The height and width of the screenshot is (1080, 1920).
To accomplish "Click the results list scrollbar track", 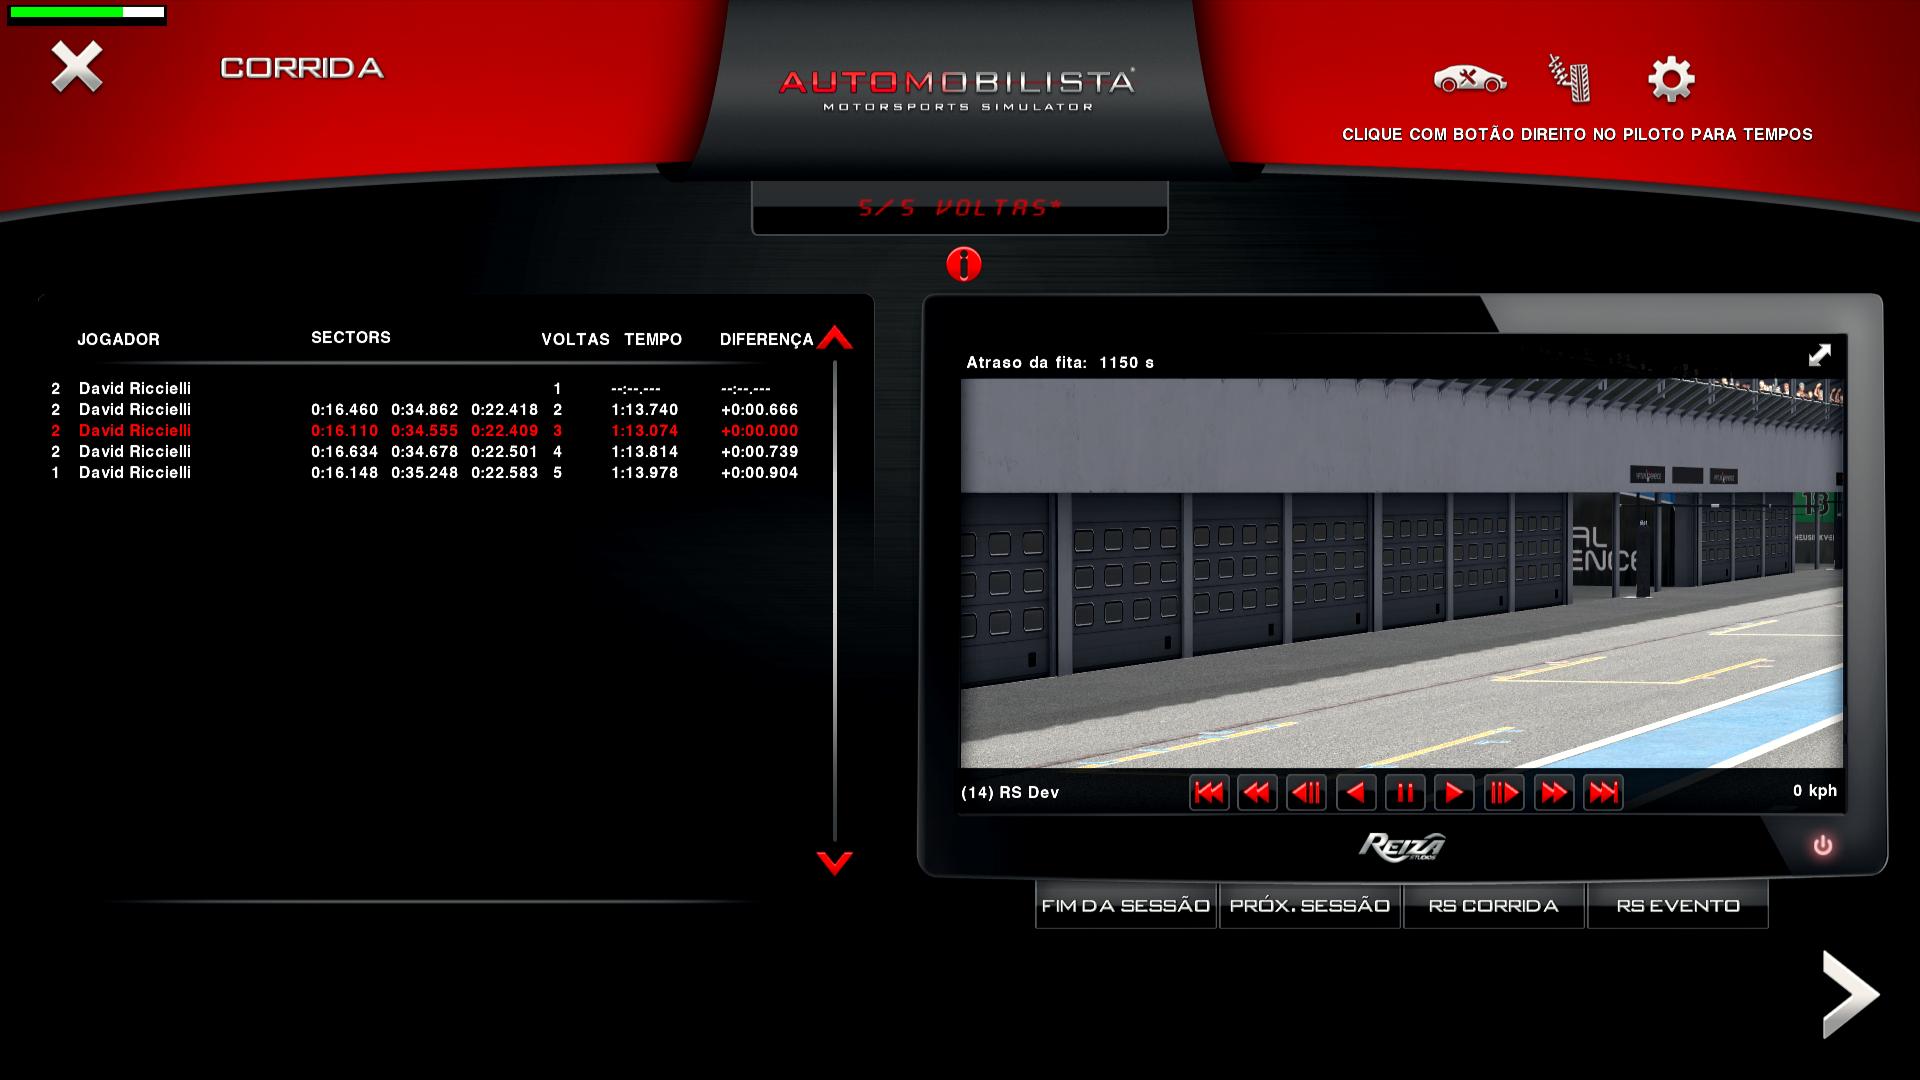I will click(x=835, y=600).
